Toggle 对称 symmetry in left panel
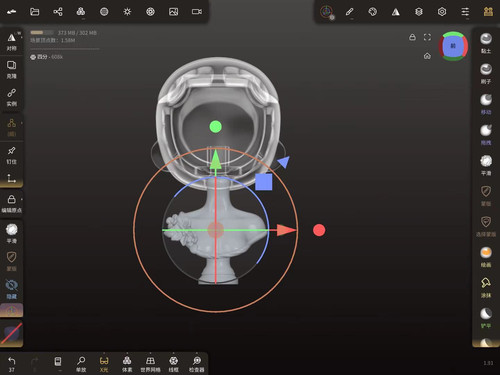500x375 pixels. 11,42
